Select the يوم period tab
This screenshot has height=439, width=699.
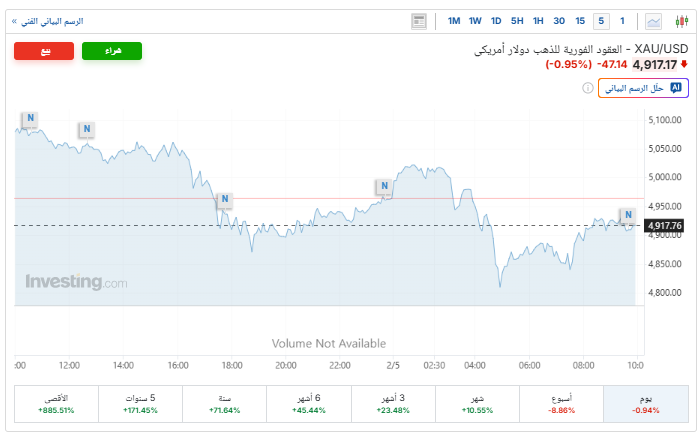[646, 403]
